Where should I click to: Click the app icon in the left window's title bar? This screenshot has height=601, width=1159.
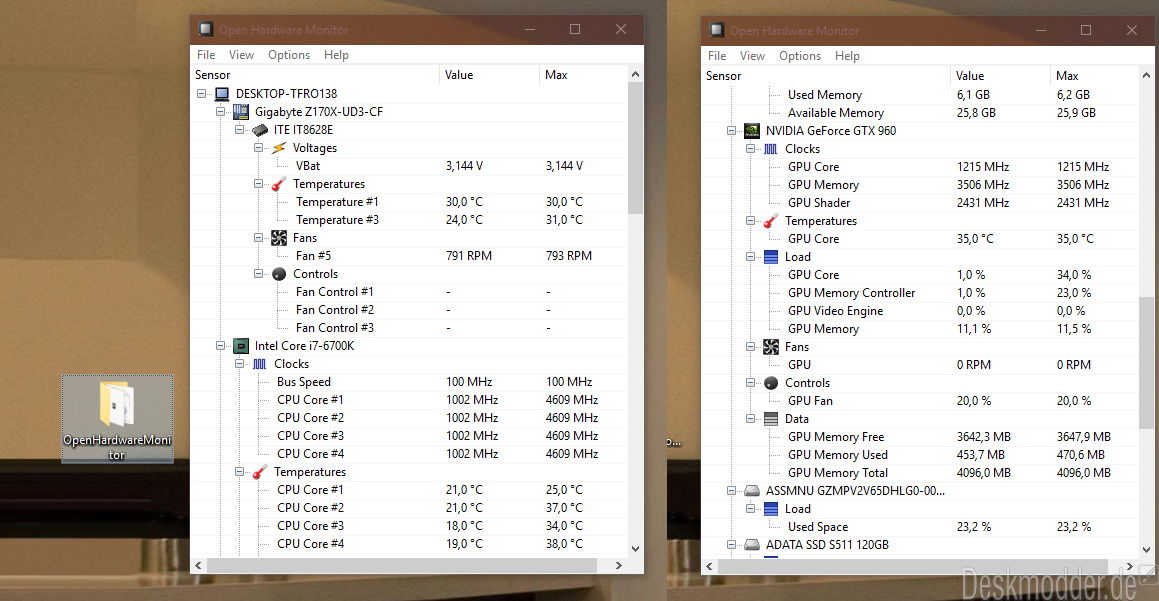(205, 30)
